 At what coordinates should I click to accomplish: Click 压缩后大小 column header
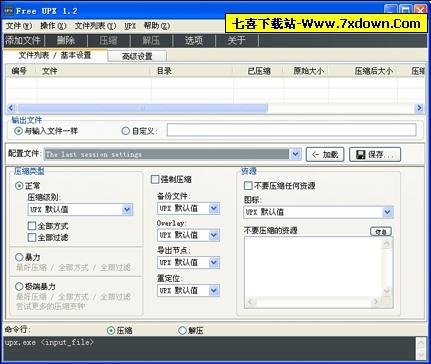[x=363, y=71]
